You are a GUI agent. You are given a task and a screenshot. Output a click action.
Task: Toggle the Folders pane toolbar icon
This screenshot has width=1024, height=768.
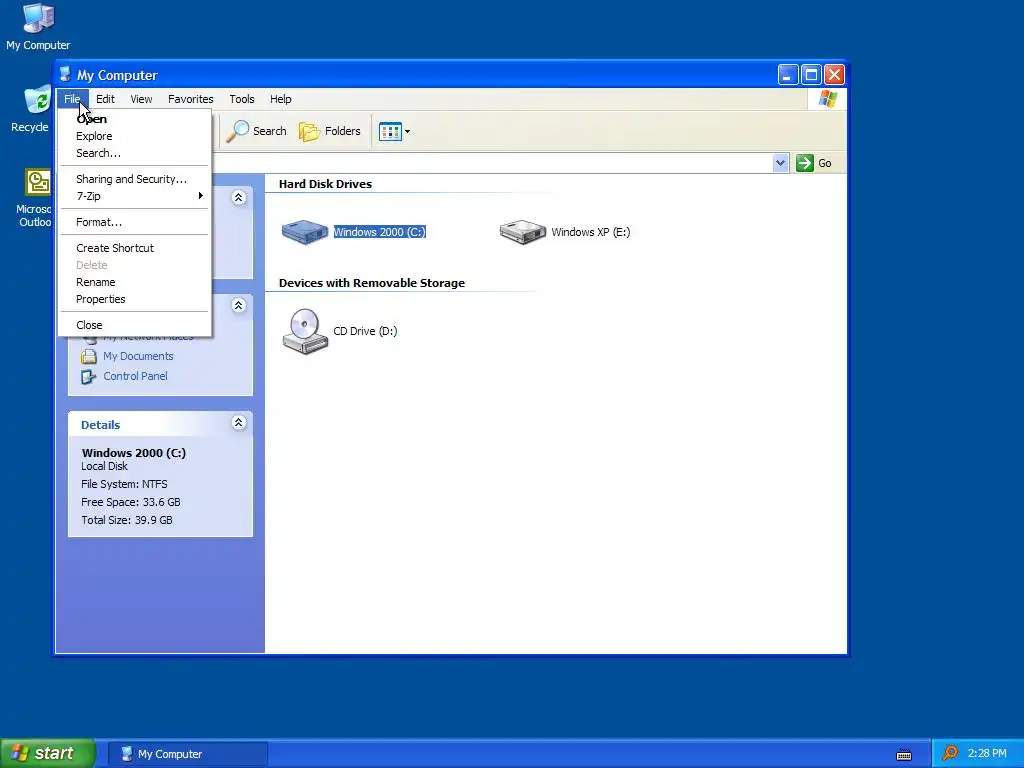(309, 131)
